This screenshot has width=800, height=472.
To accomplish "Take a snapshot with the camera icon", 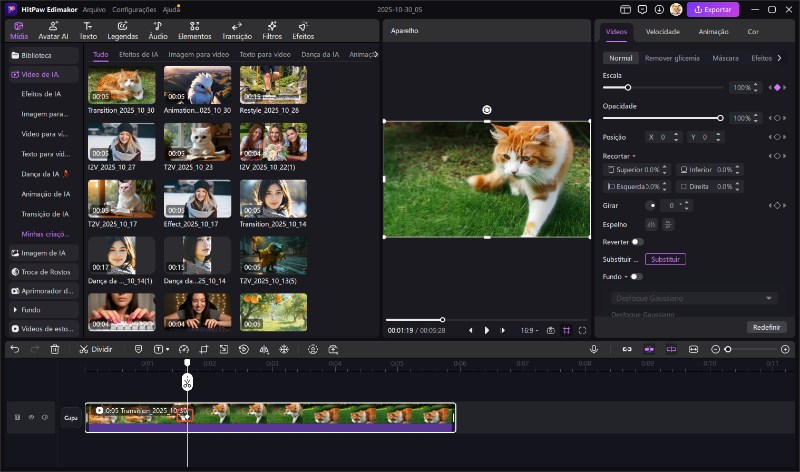I will 551,330.
